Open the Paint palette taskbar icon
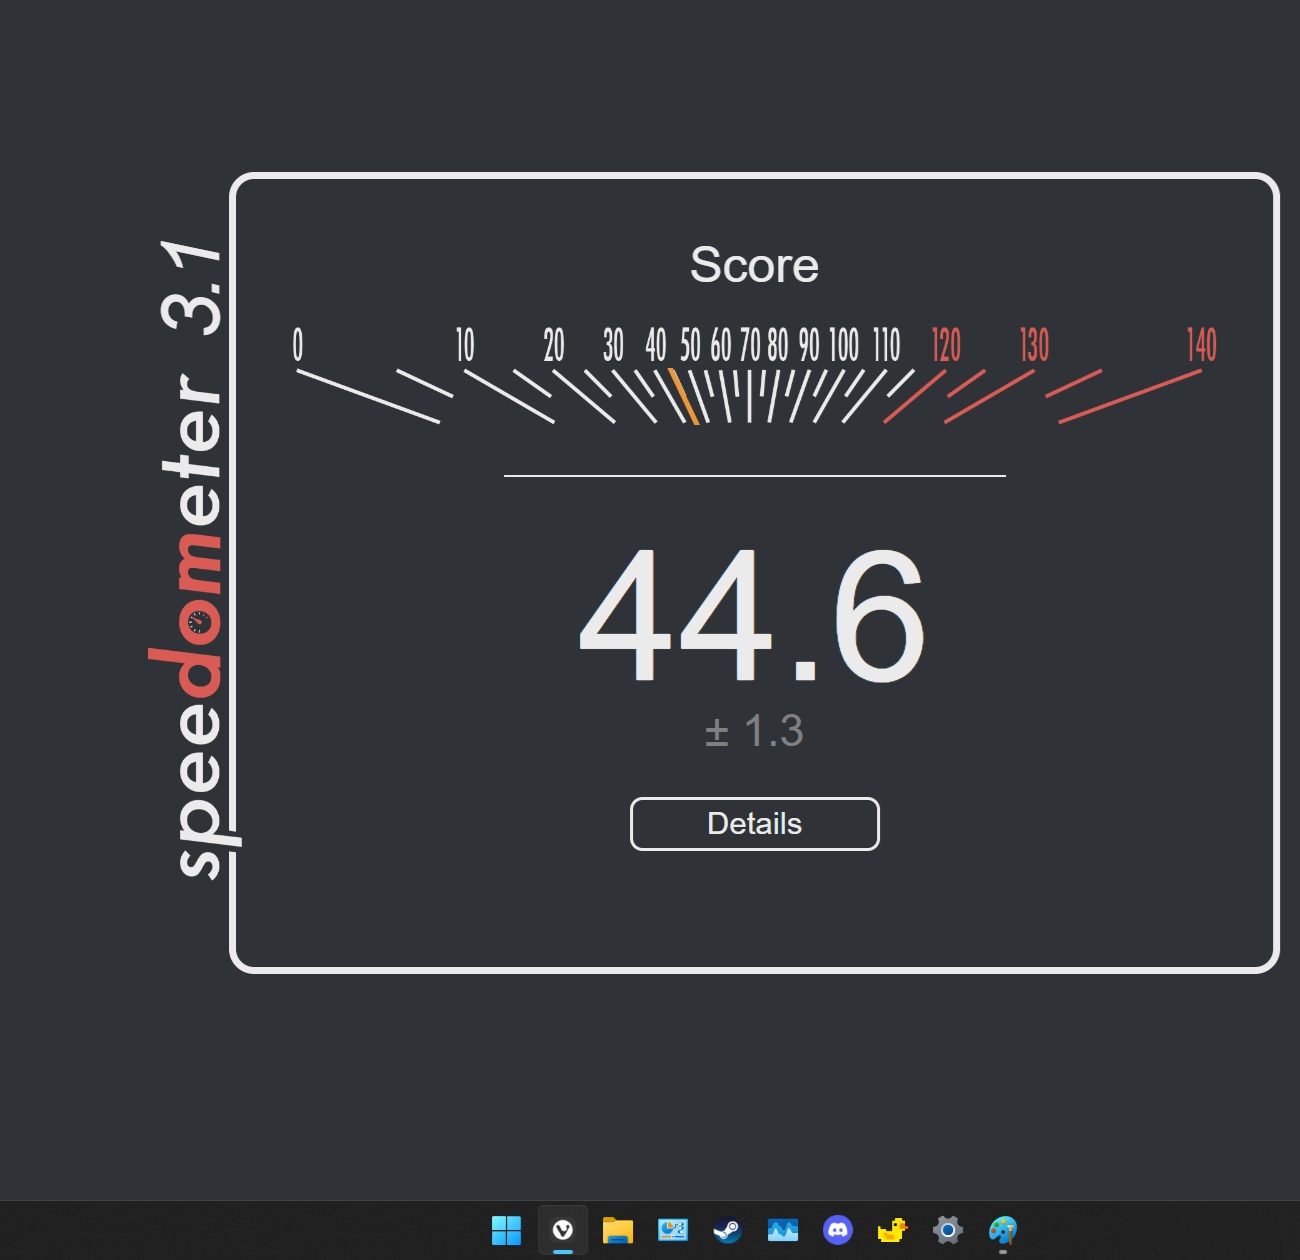 [x=1003, y=1230]
